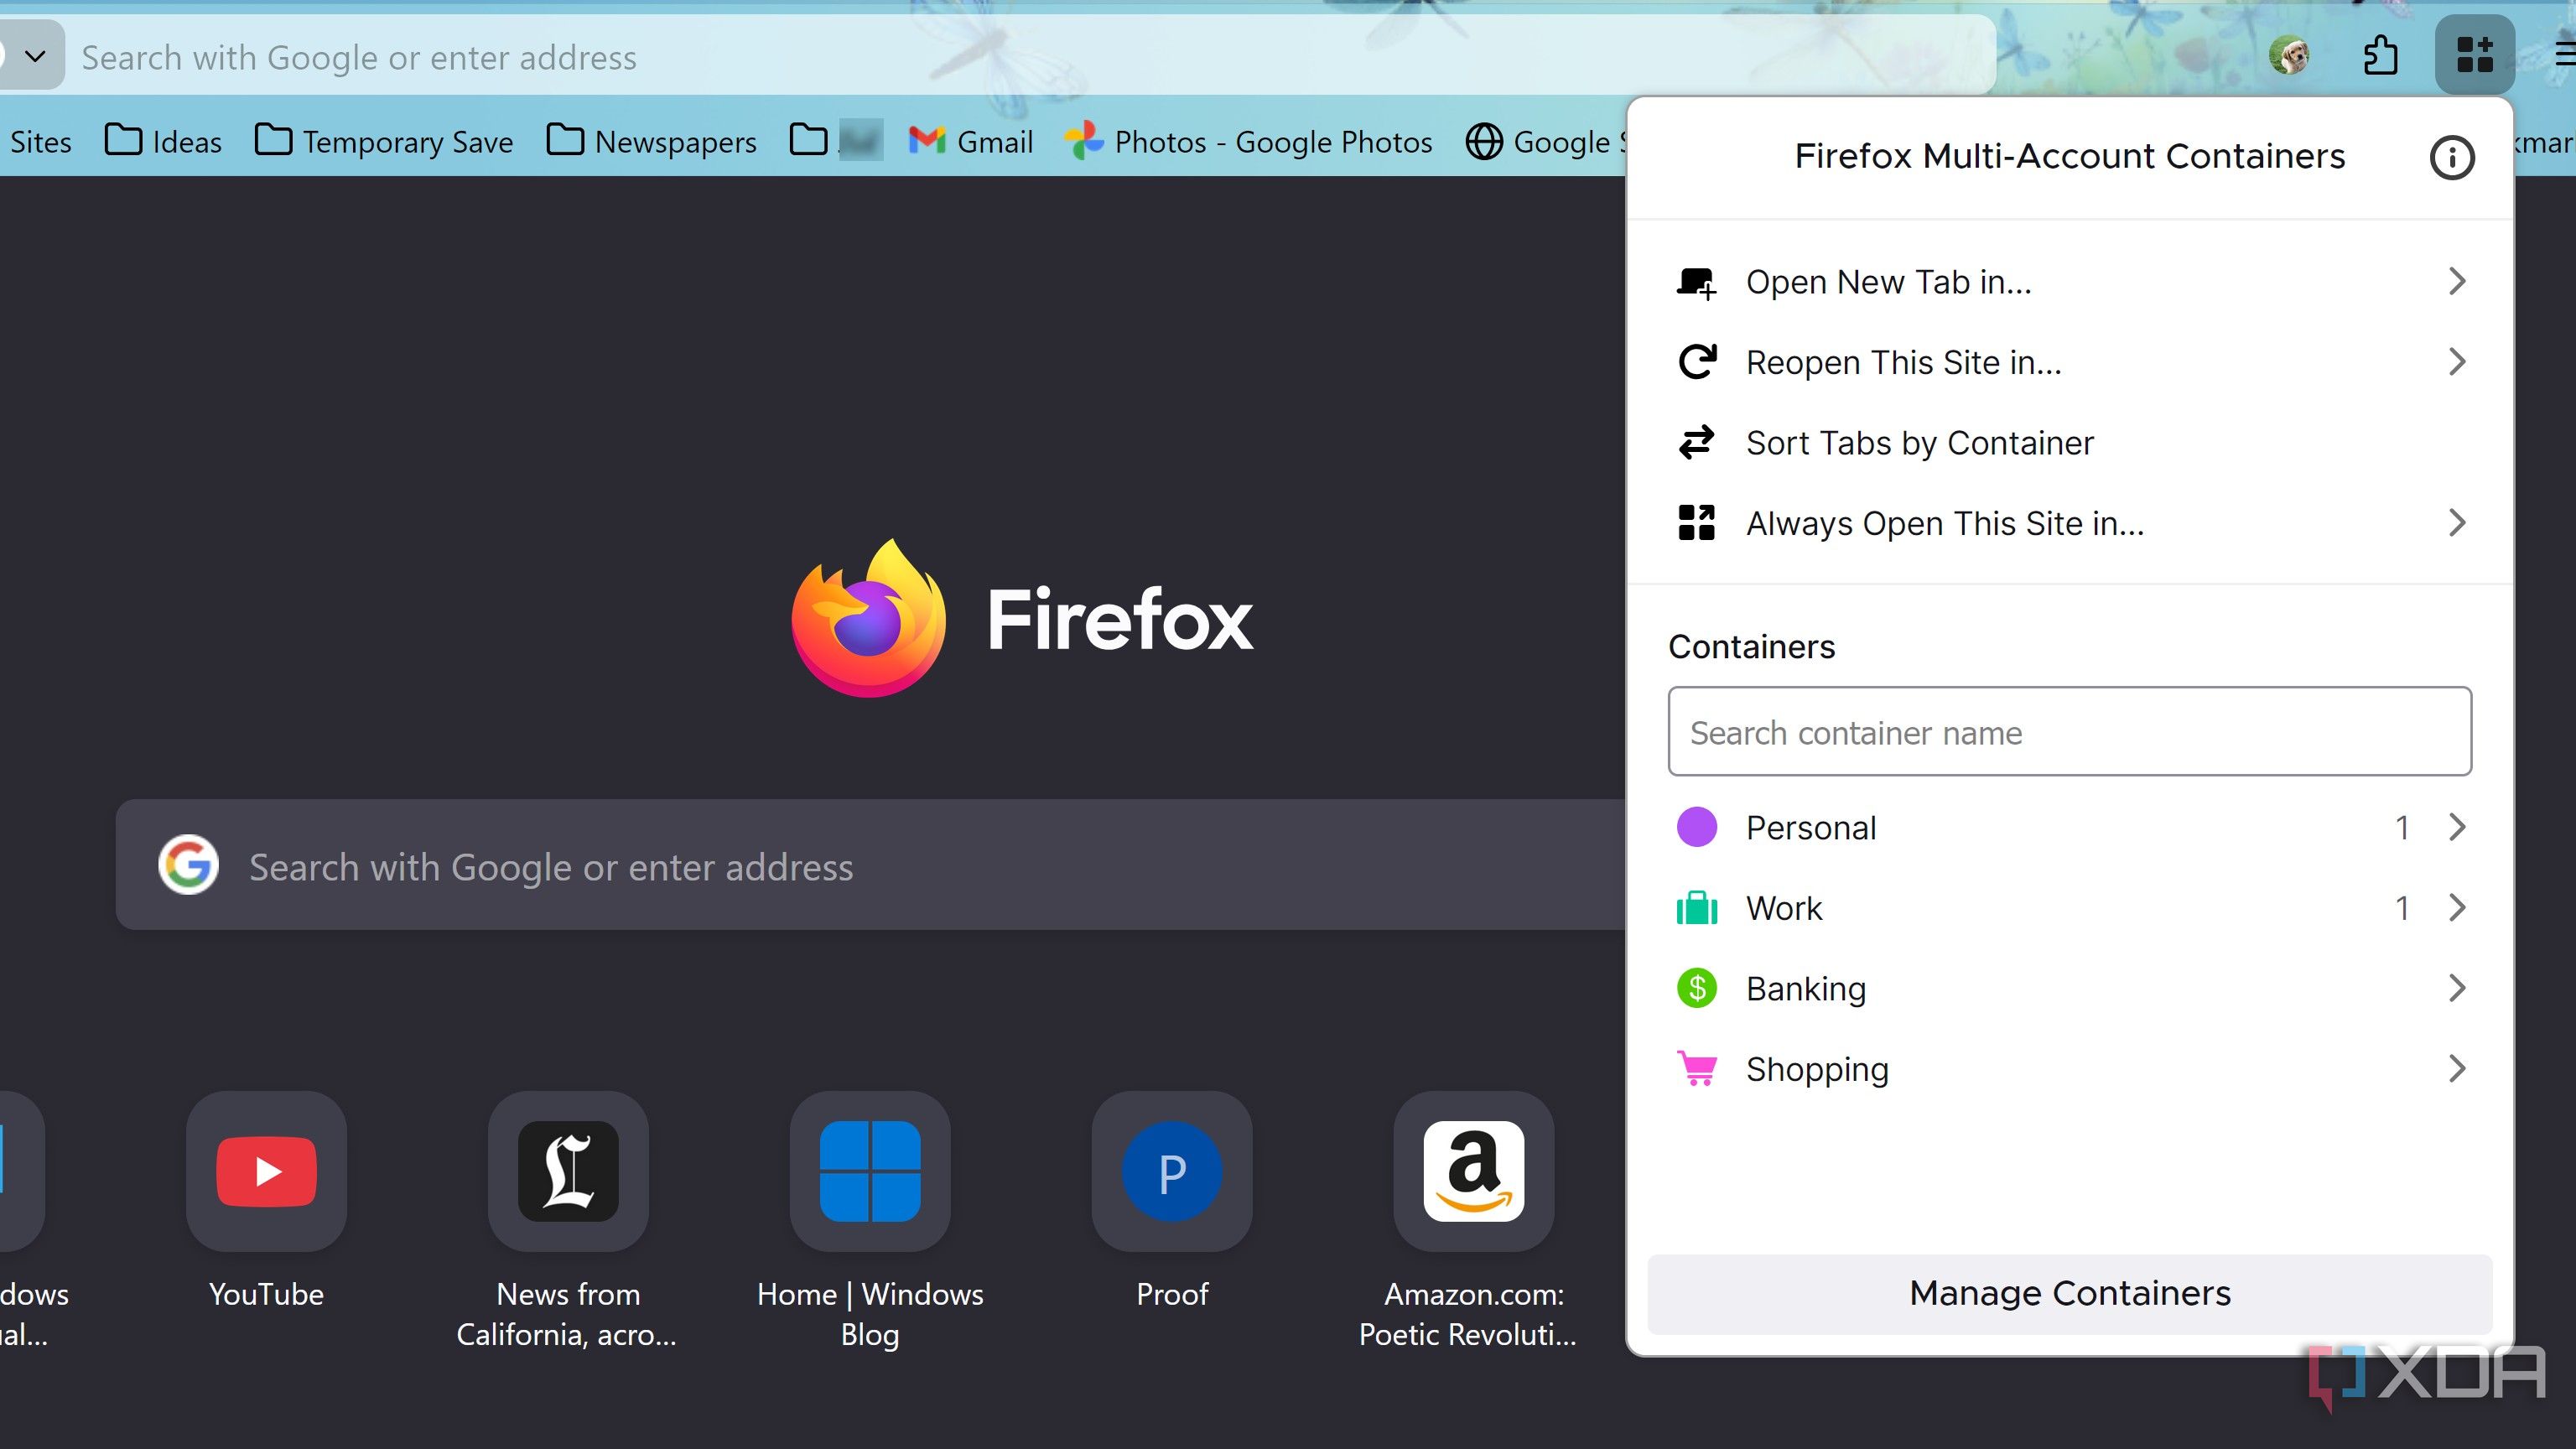This screenshot has width=2576, height=1449.
Task: Open the Amazon.com shortcut tile
Action: coord(1472,1171)
